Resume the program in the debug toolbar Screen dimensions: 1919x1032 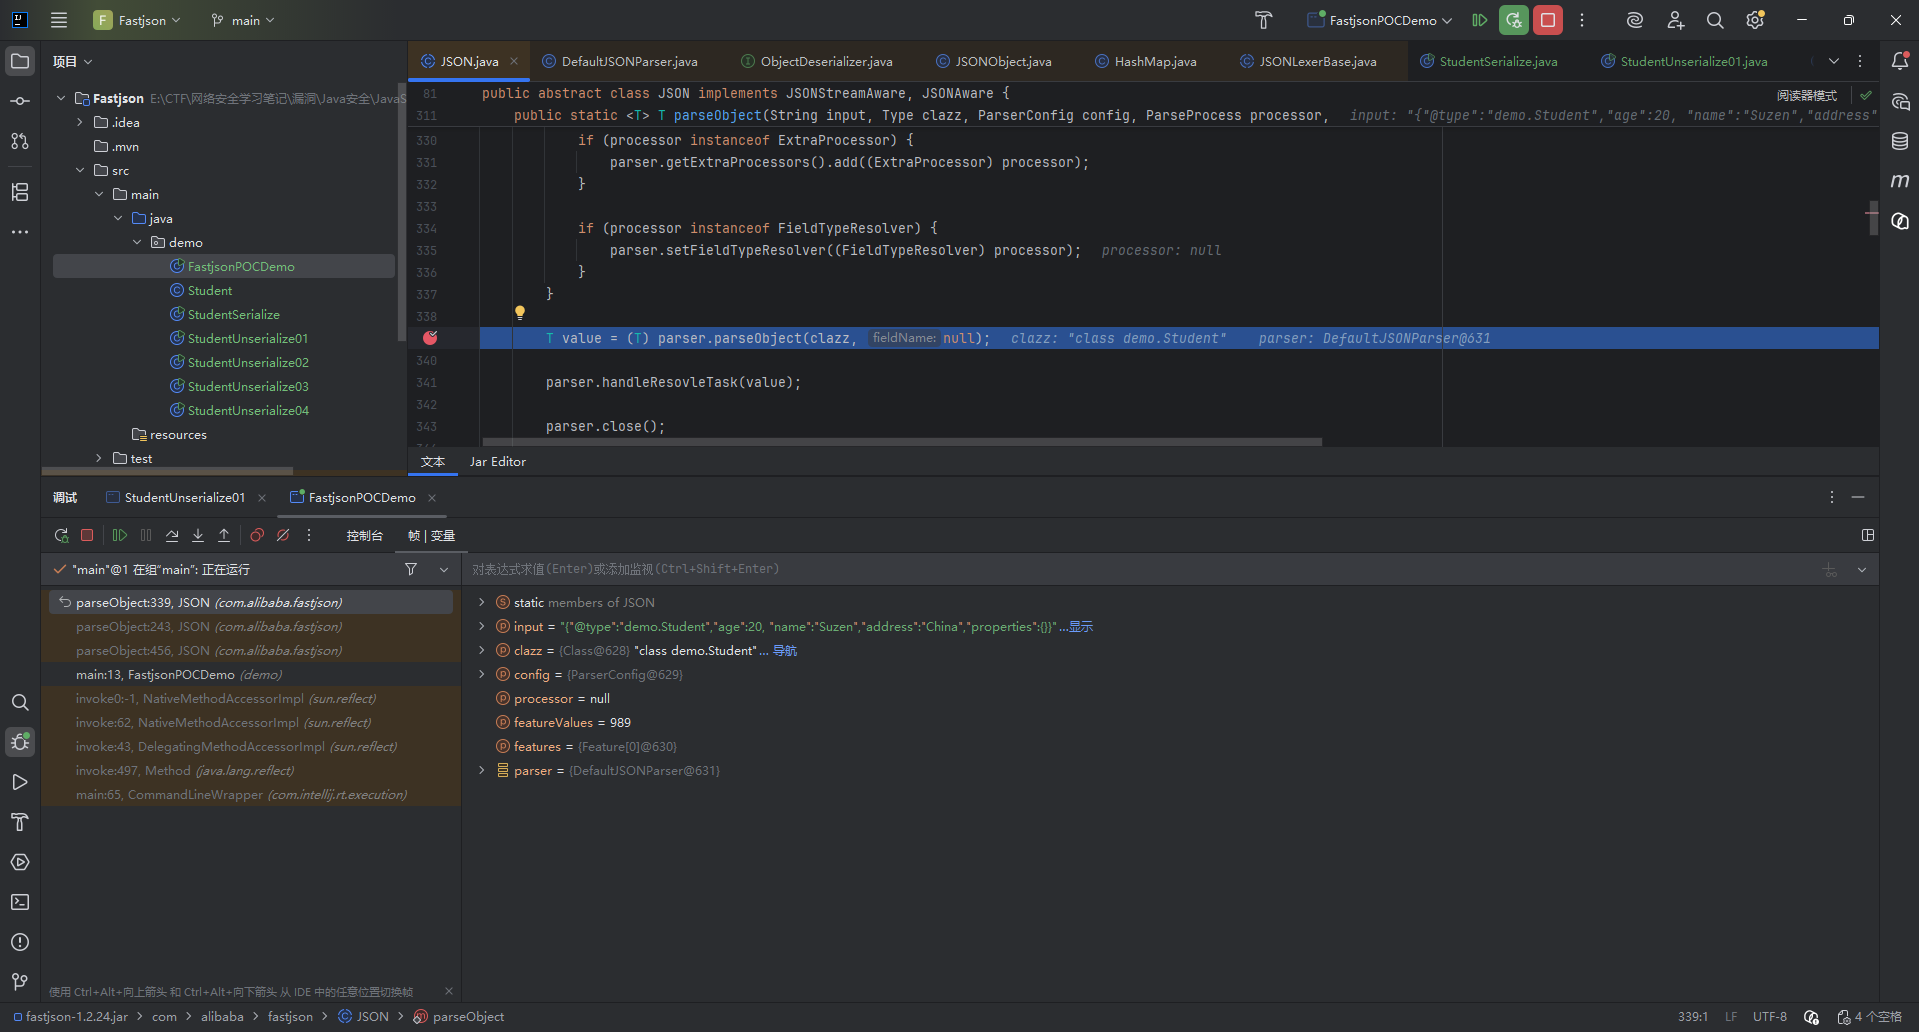click(120, 536)
